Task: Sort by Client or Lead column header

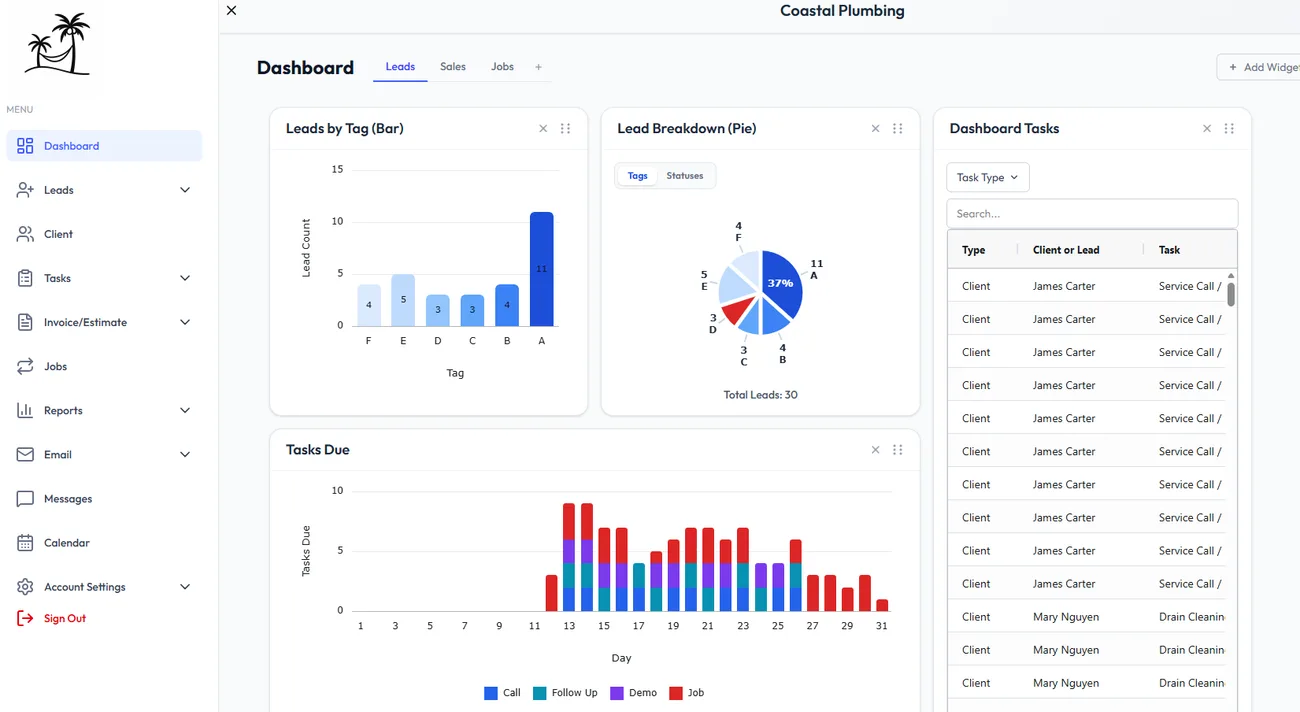Action: (1066, 250)
